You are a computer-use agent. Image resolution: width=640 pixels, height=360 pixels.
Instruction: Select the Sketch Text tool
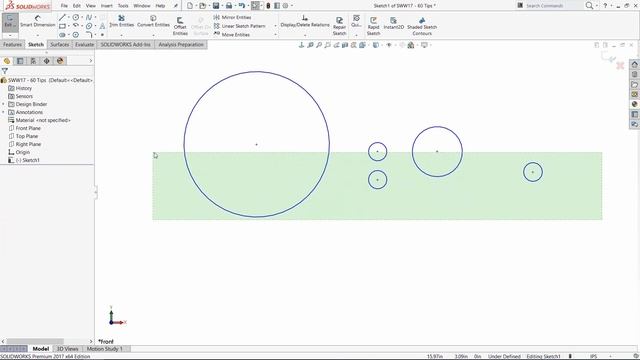click(102, 26)
